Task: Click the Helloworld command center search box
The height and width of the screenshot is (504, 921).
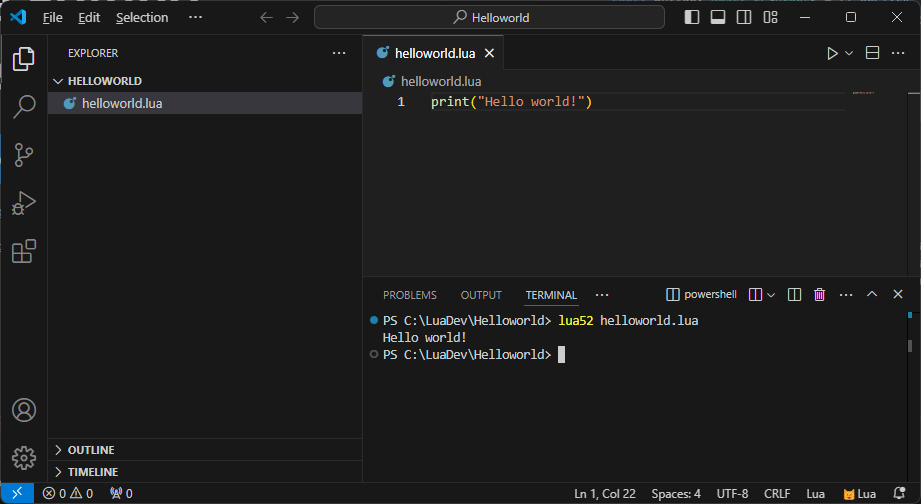Action: 489,18
